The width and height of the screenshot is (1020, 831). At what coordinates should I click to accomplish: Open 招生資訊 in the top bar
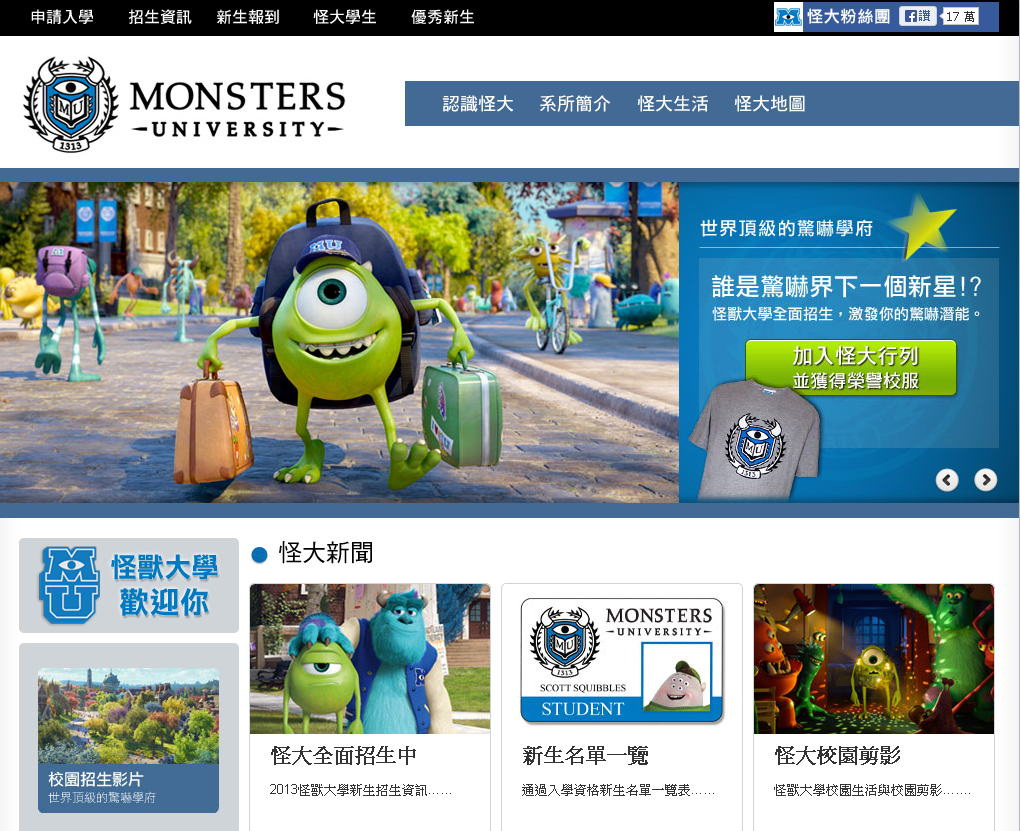160,17
